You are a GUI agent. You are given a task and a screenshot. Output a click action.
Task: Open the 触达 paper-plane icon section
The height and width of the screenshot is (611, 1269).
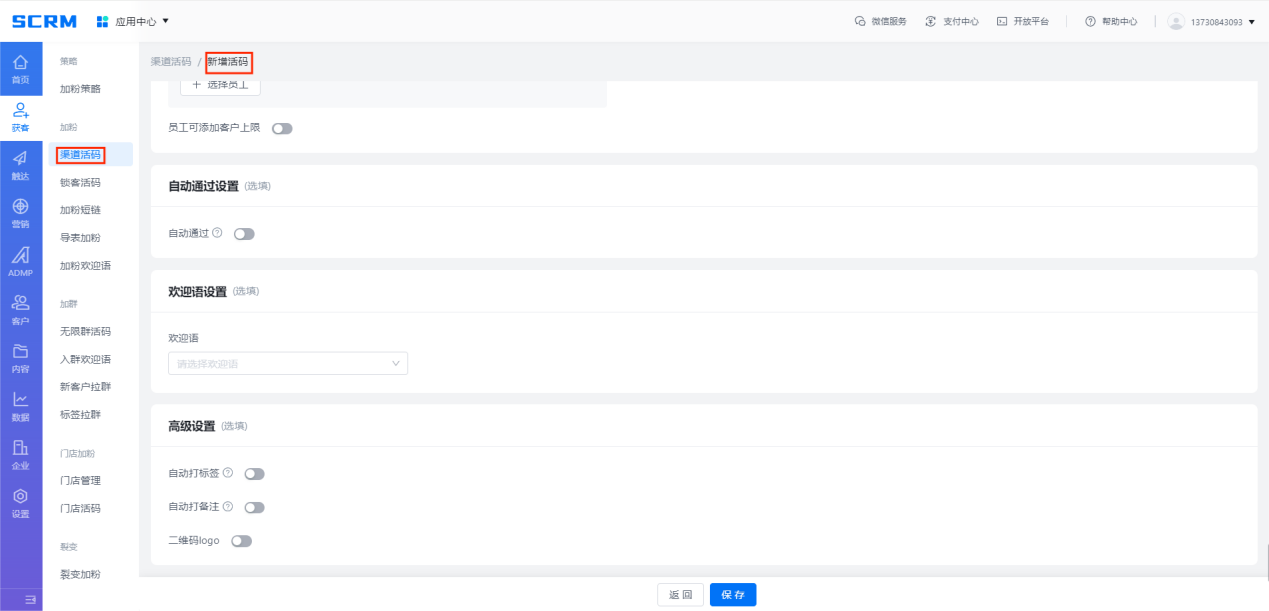(x=20, y=163)
